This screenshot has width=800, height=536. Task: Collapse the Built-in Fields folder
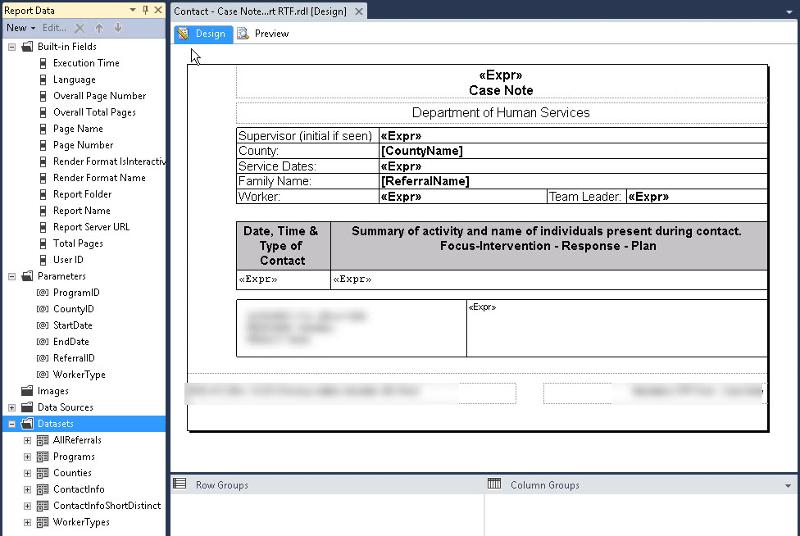pyautogui.click(x=12, y=47)
